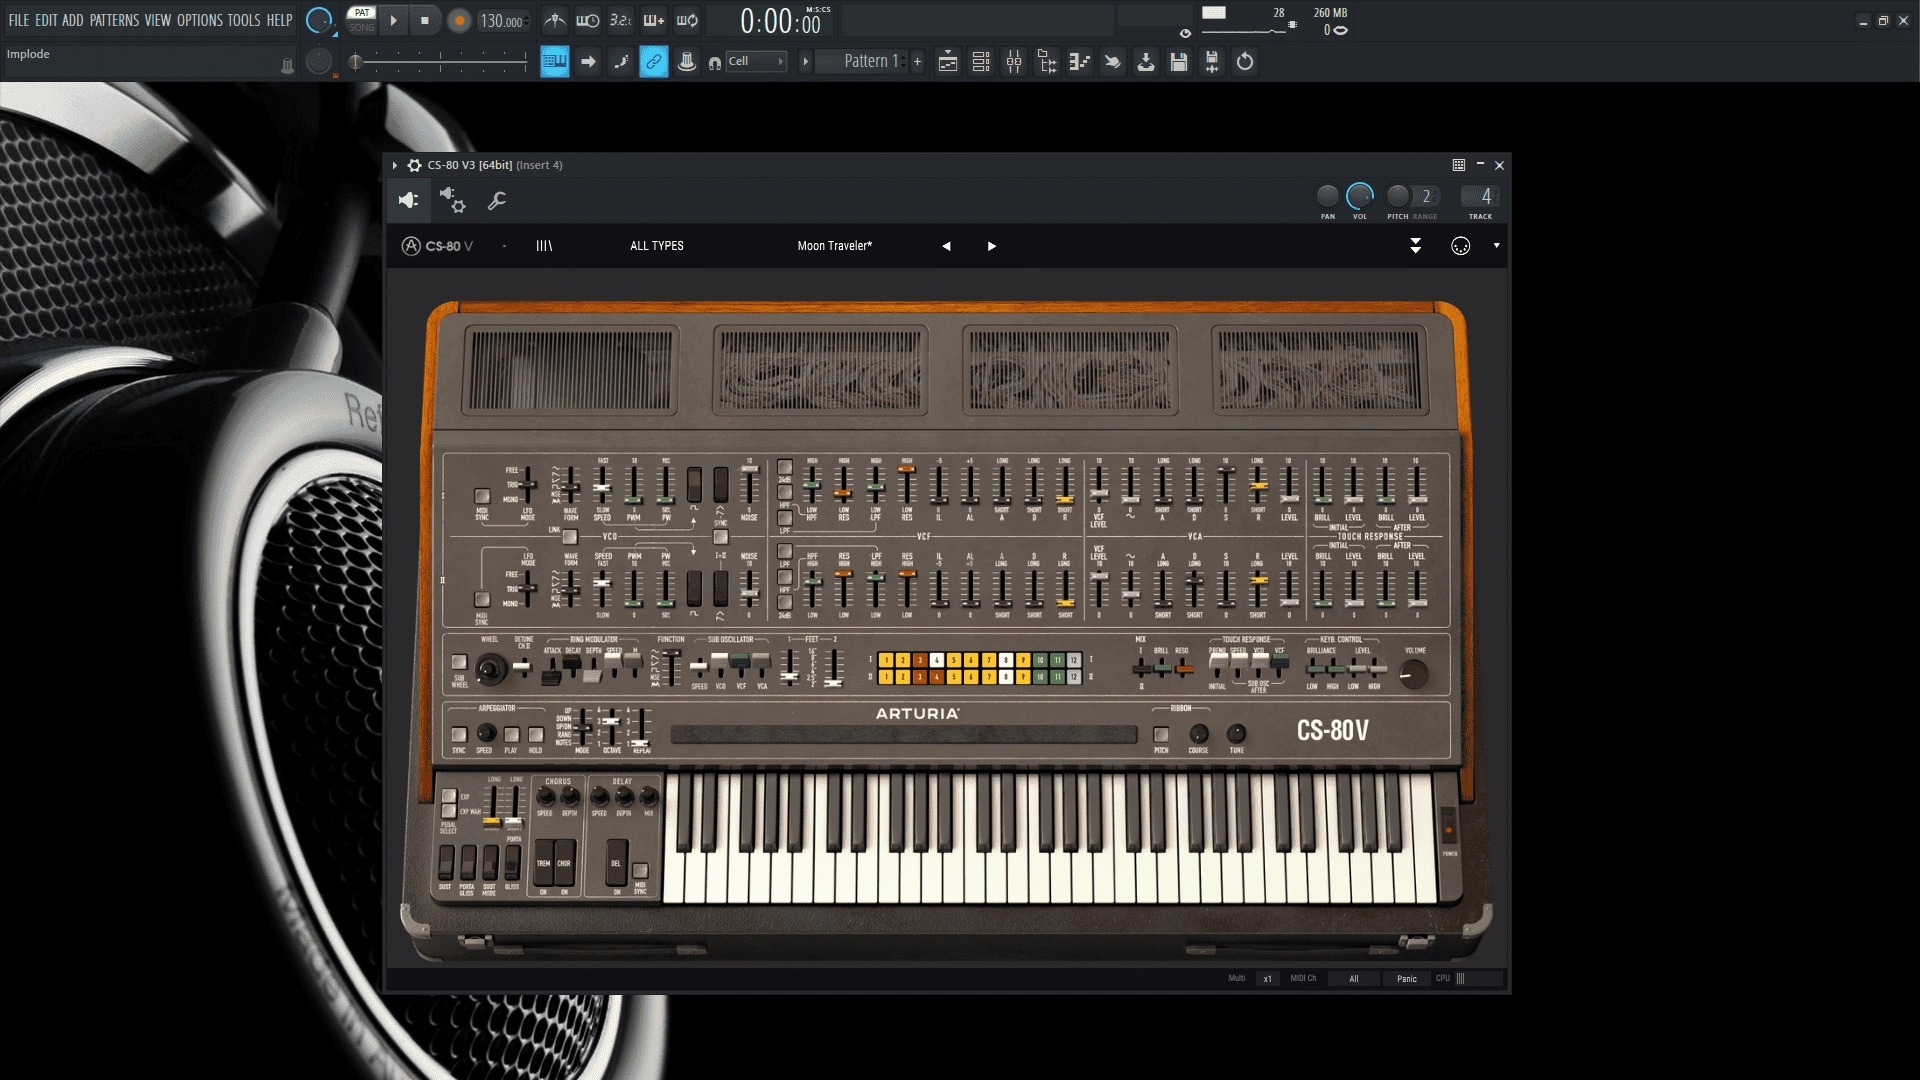Image resolution: width=1920 pixels, height=1080 pixels.
Task: Click the link/multilink controllers icon
Action: point(654,62)
